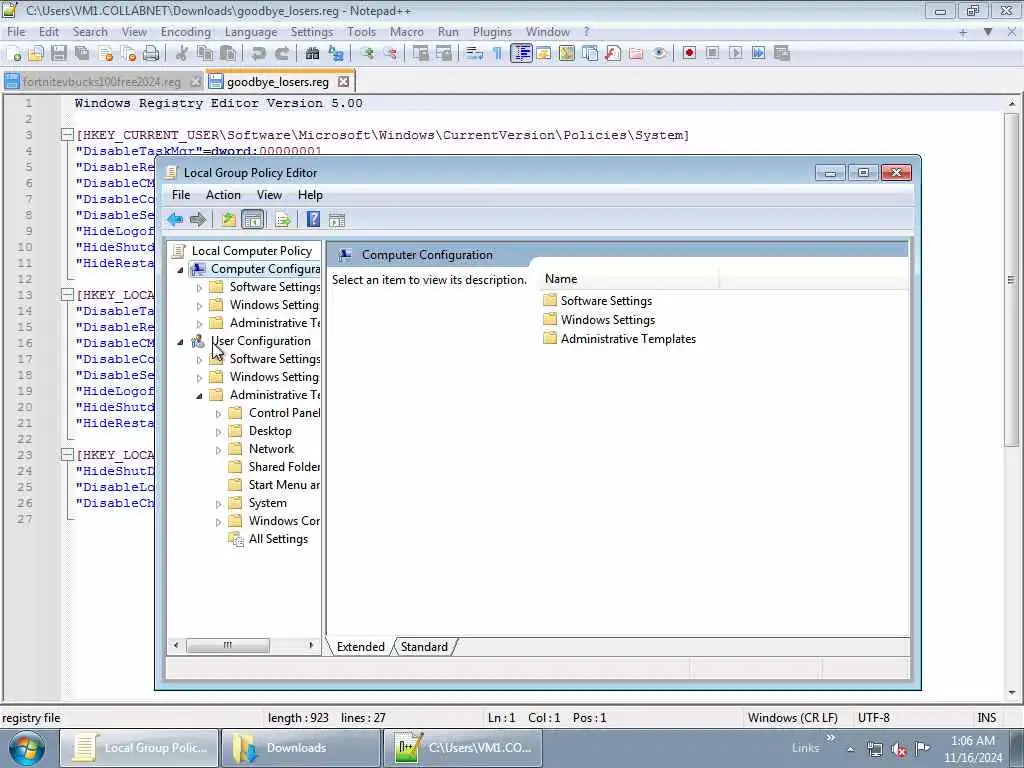Open Action menu in Group Policy Editor
This screenshot has width=1024, height=768.
(223, 195)
